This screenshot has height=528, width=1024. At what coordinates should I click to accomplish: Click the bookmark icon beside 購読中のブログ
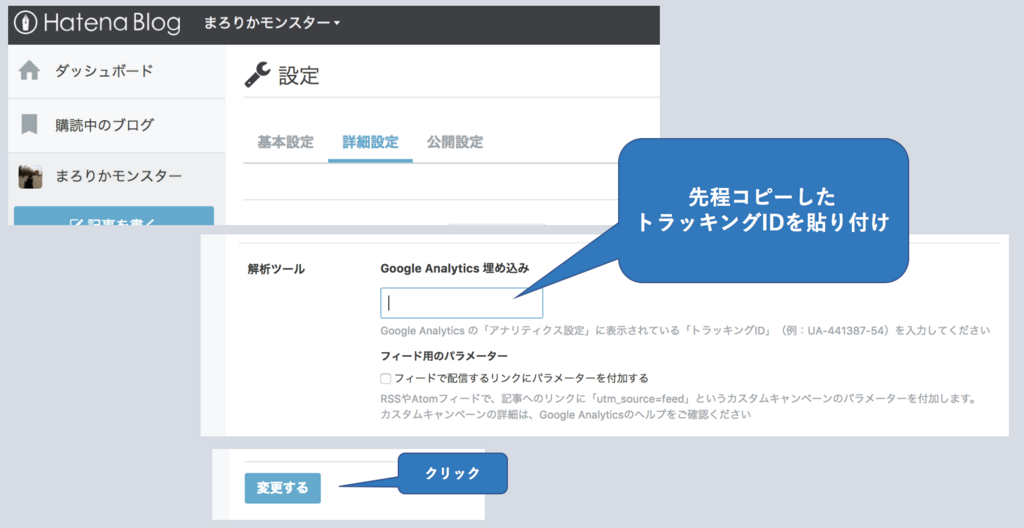(29, 124)
